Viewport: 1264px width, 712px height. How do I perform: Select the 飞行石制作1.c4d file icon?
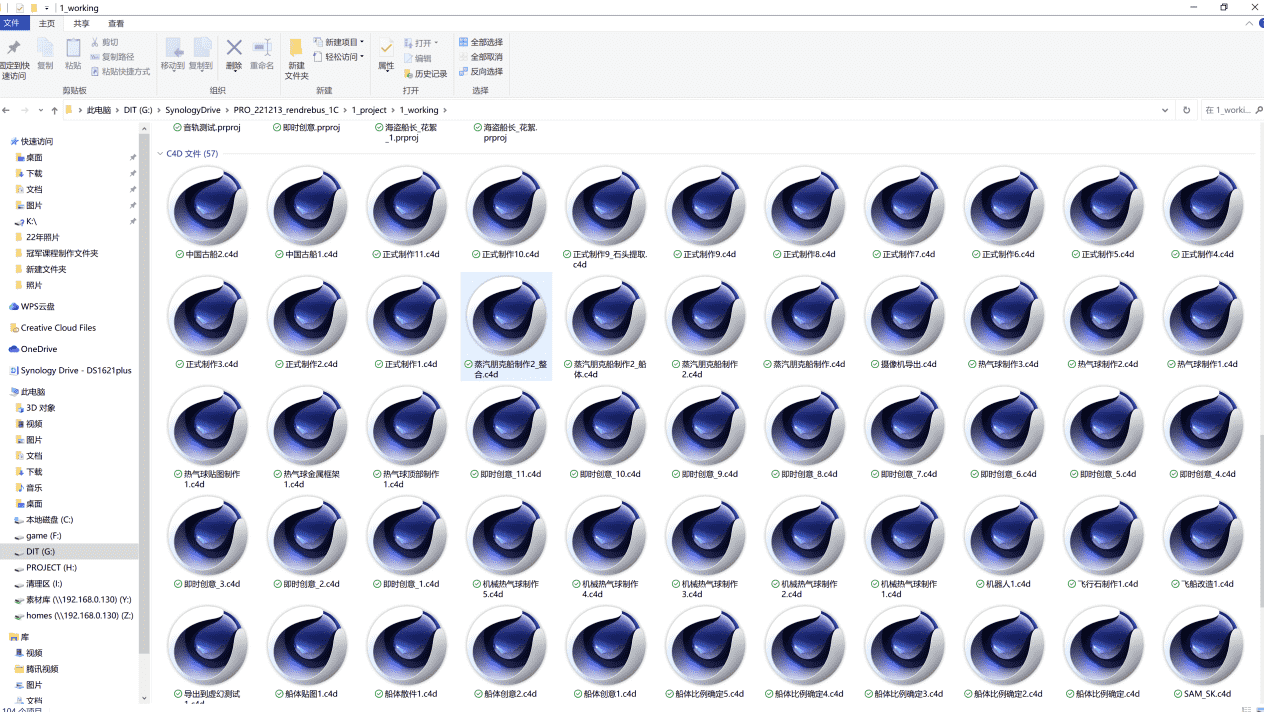tap(1104, 535)
